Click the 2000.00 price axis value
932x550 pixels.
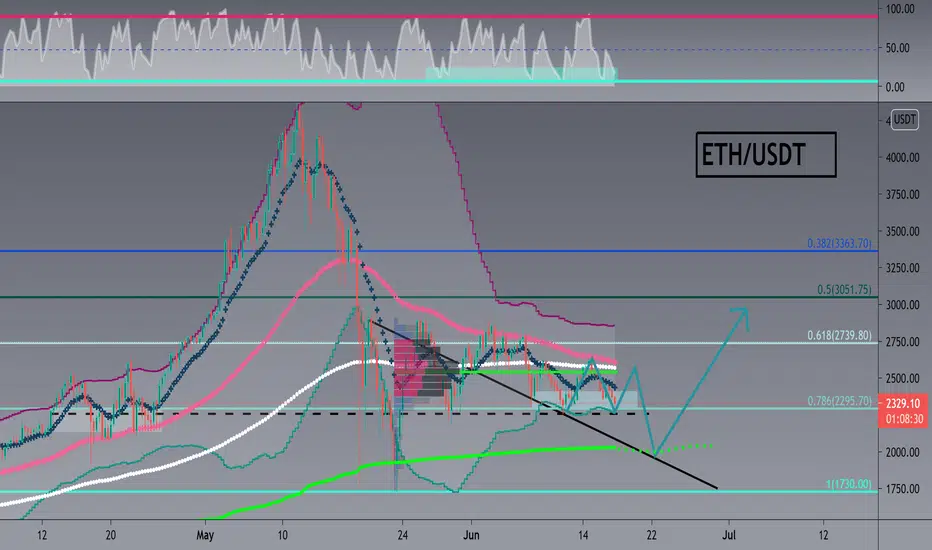tap(902, 452)
